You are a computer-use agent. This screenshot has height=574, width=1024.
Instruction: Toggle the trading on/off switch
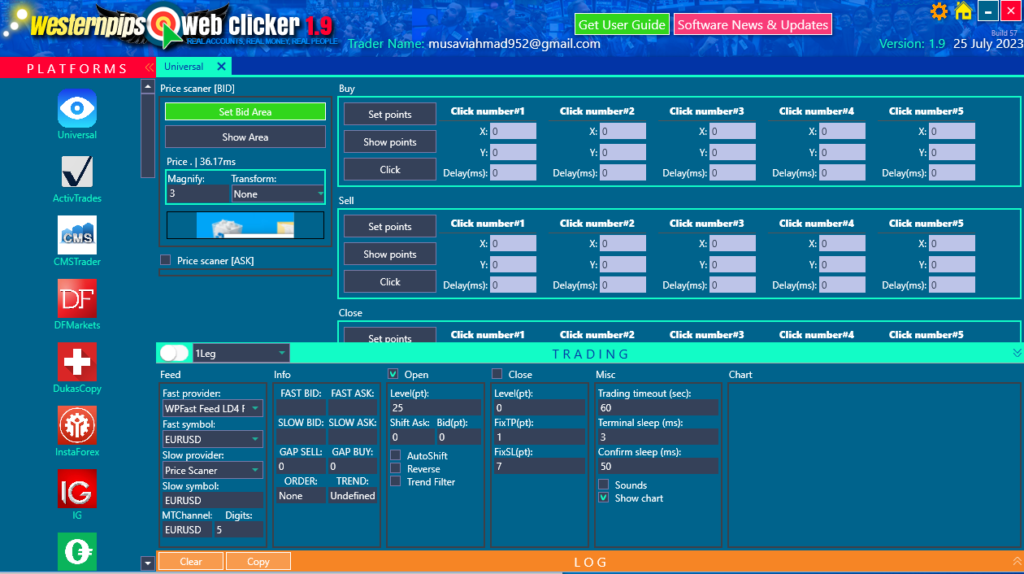tap(174, 353)
